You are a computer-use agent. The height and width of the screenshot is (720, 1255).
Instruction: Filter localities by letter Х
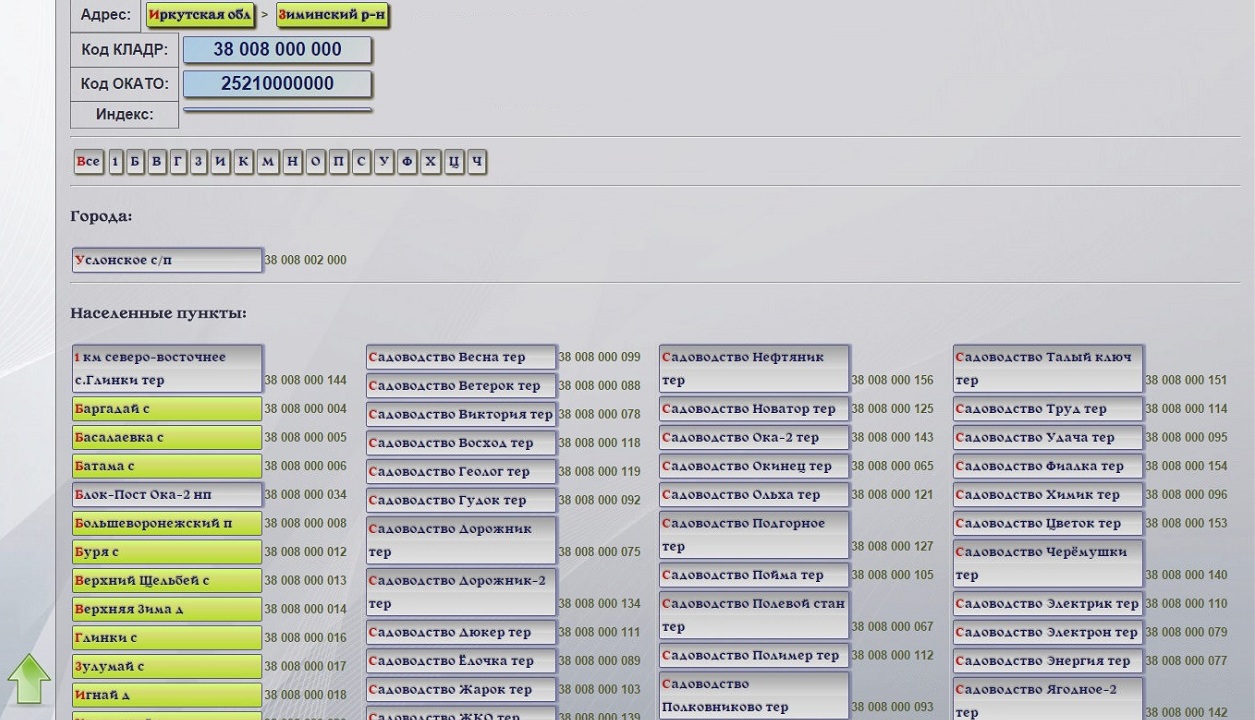coord(431,162)
